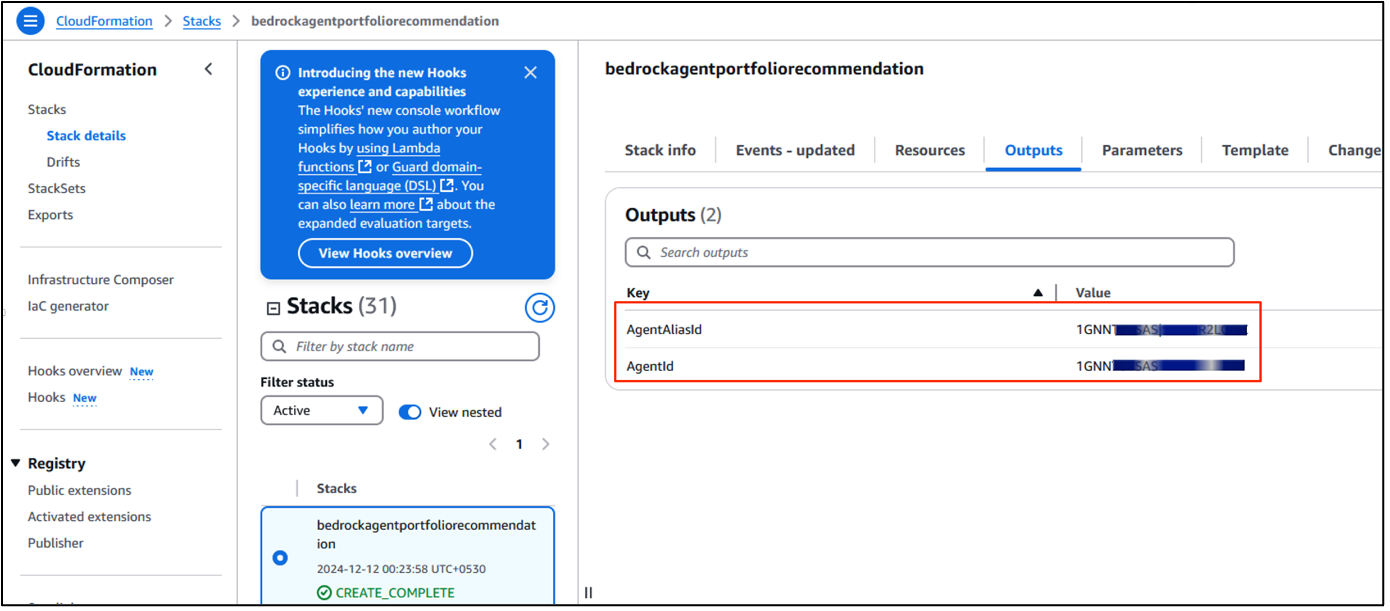Image resolution: width=1390 pixels, height=611 pixels.
Task: Click the AgentId output value
Action: tap(1160, 367)
